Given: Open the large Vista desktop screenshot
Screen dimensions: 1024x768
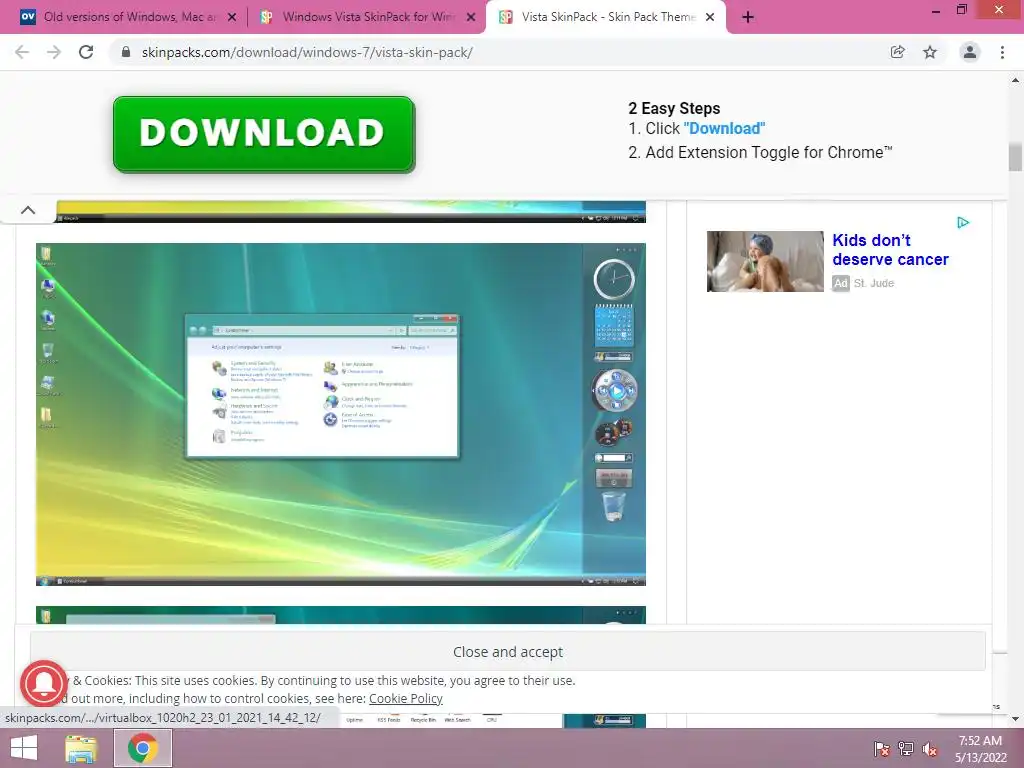Looking at the screenshot, I should click(341, 414).
